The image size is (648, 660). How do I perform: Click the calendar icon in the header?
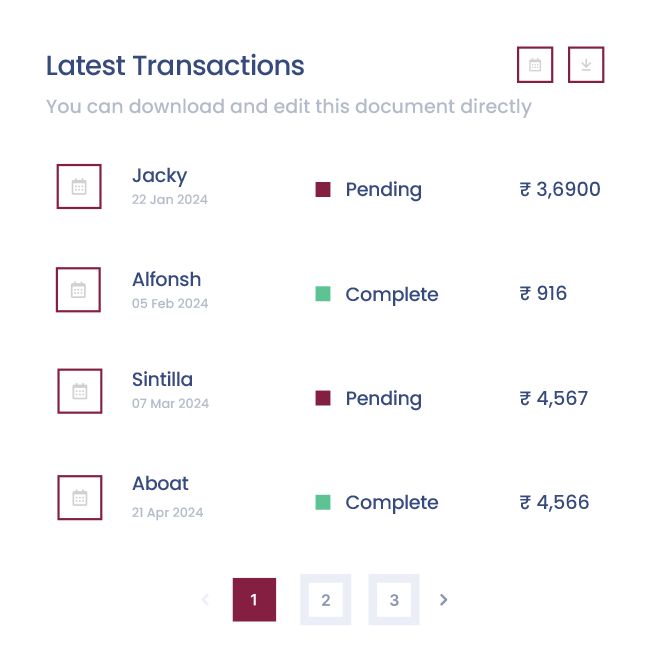(x=535, y=65)
